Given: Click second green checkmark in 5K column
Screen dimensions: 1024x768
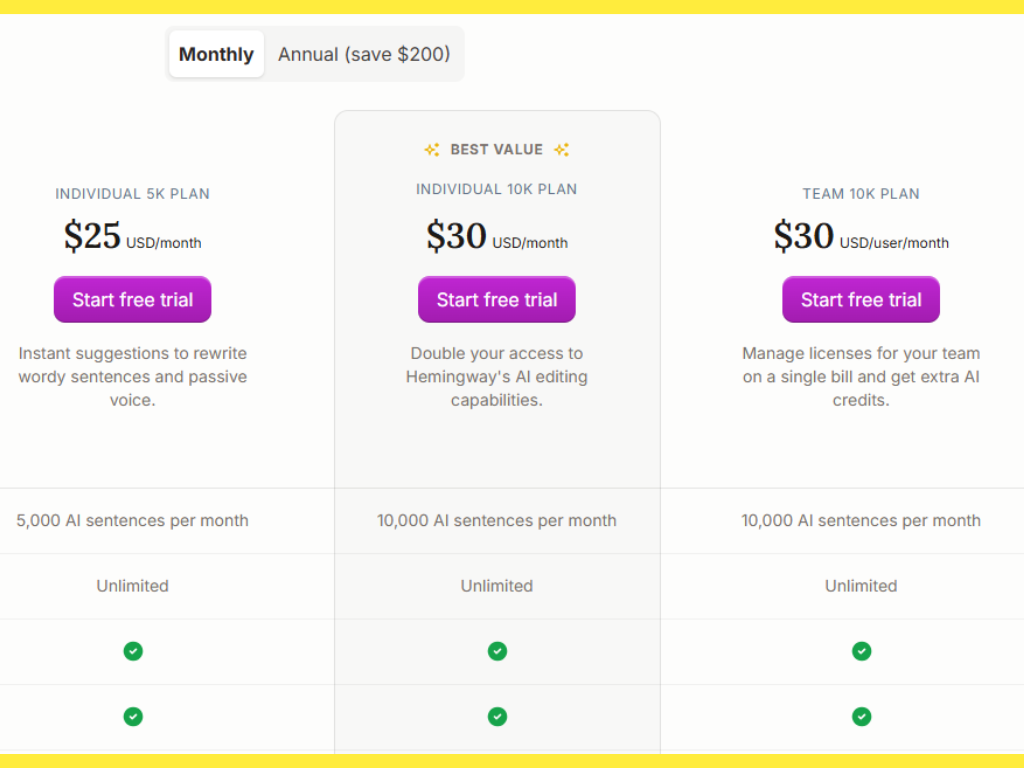Looking at the screenshot, I should tap(133, 716).
